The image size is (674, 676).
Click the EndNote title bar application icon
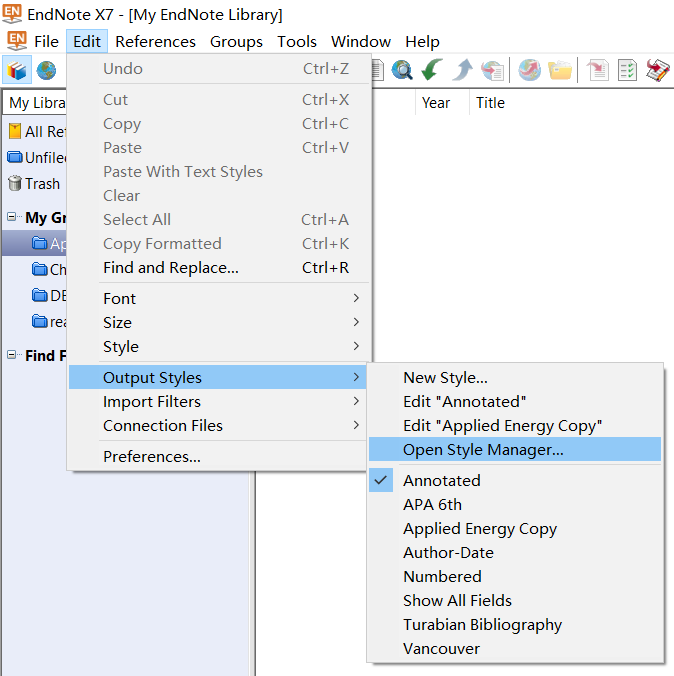[12, 13]
